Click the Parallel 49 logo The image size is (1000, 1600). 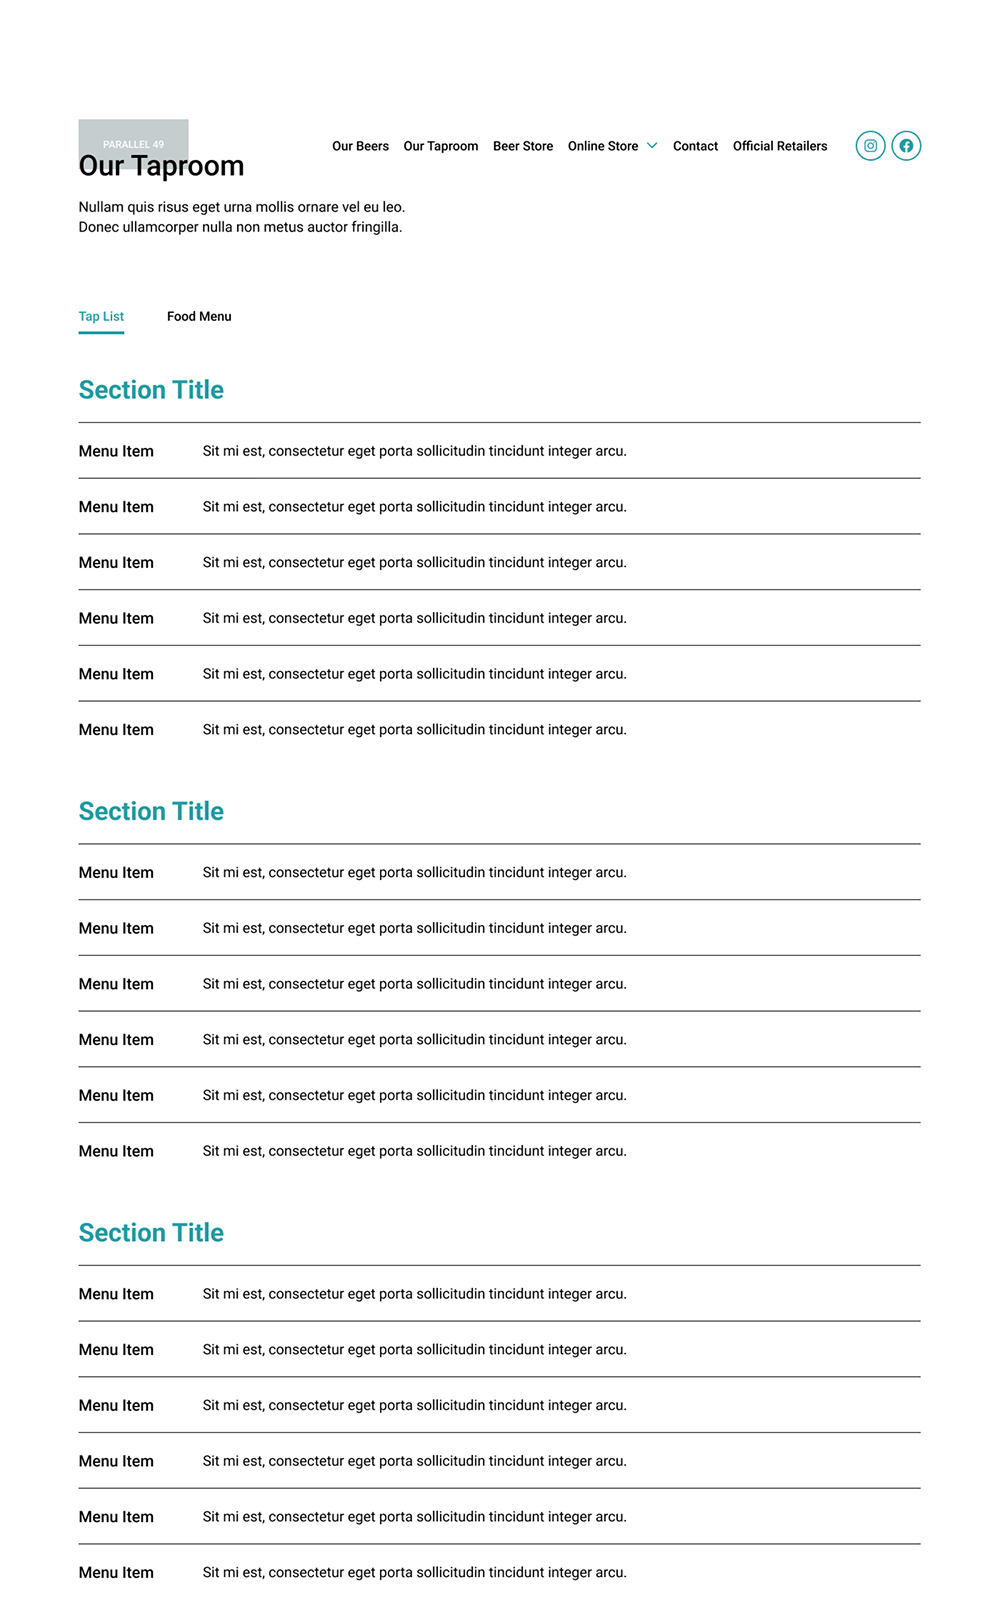(x=133, y=138)
